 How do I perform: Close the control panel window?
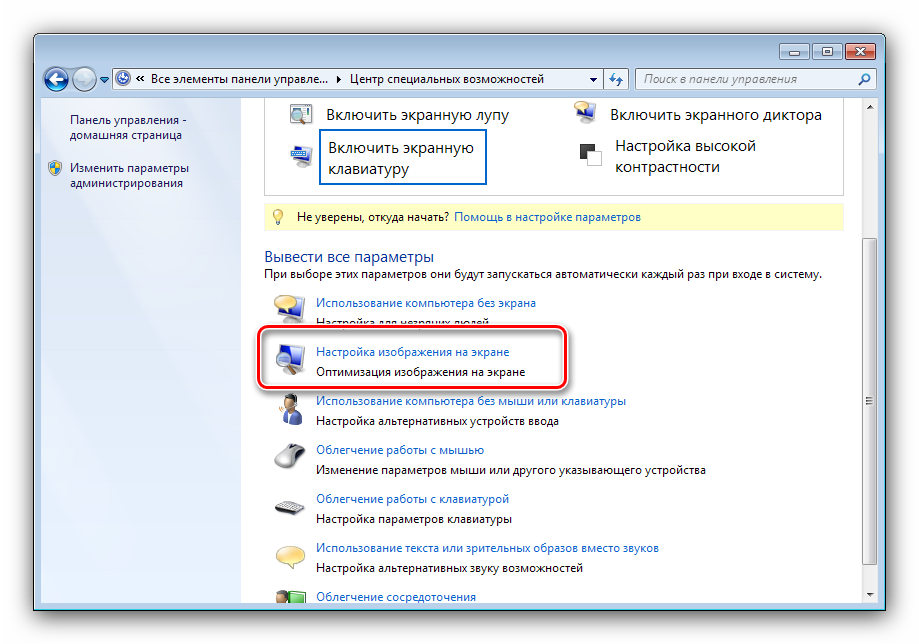coord(860,52)
